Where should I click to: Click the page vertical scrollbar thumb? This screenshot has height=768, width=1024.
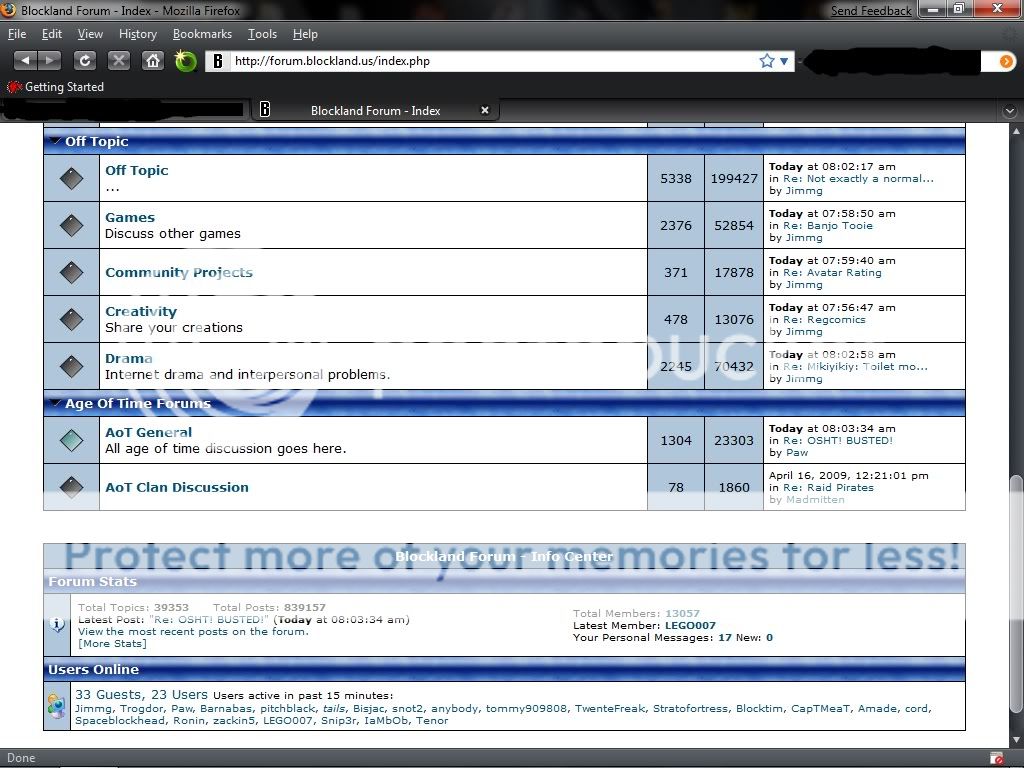(x=1016, y=596)
